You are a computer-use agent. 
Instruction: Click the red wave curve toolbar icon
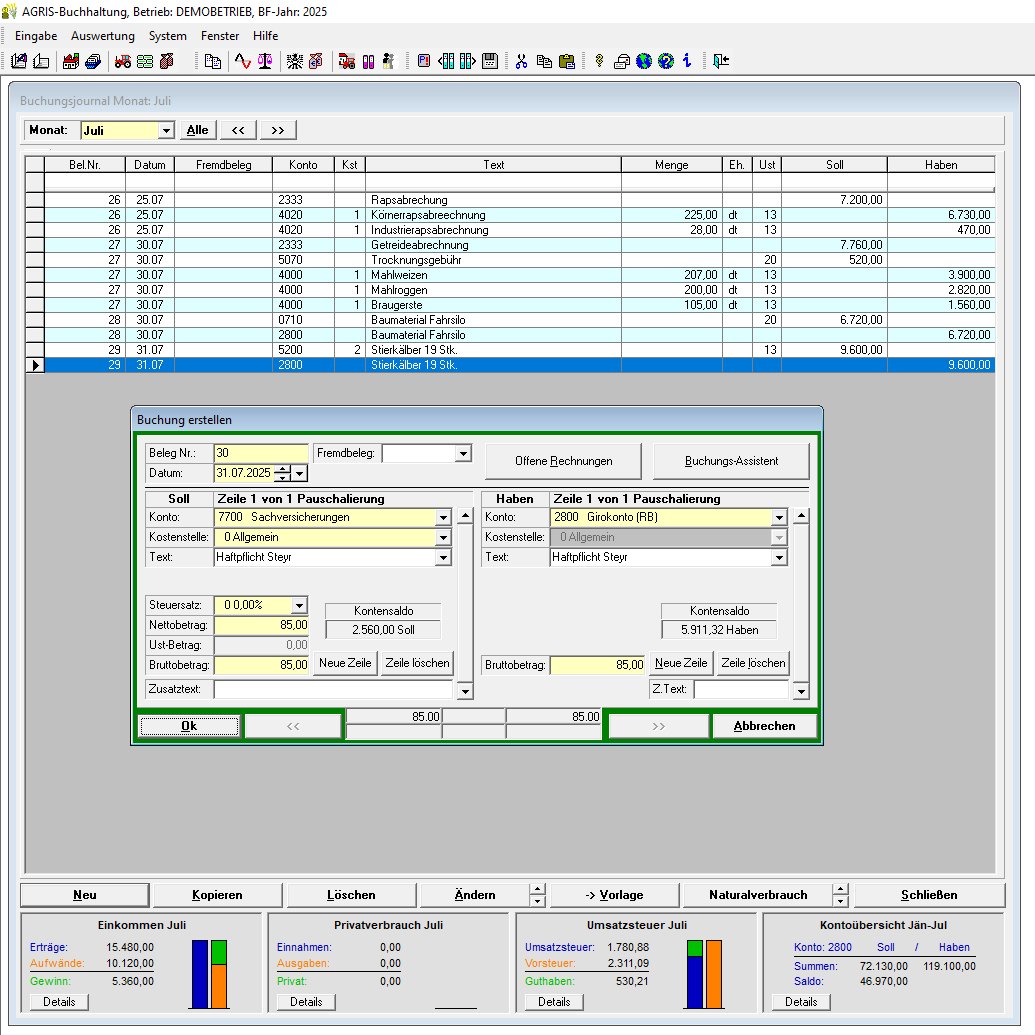(x=242, y=61)
